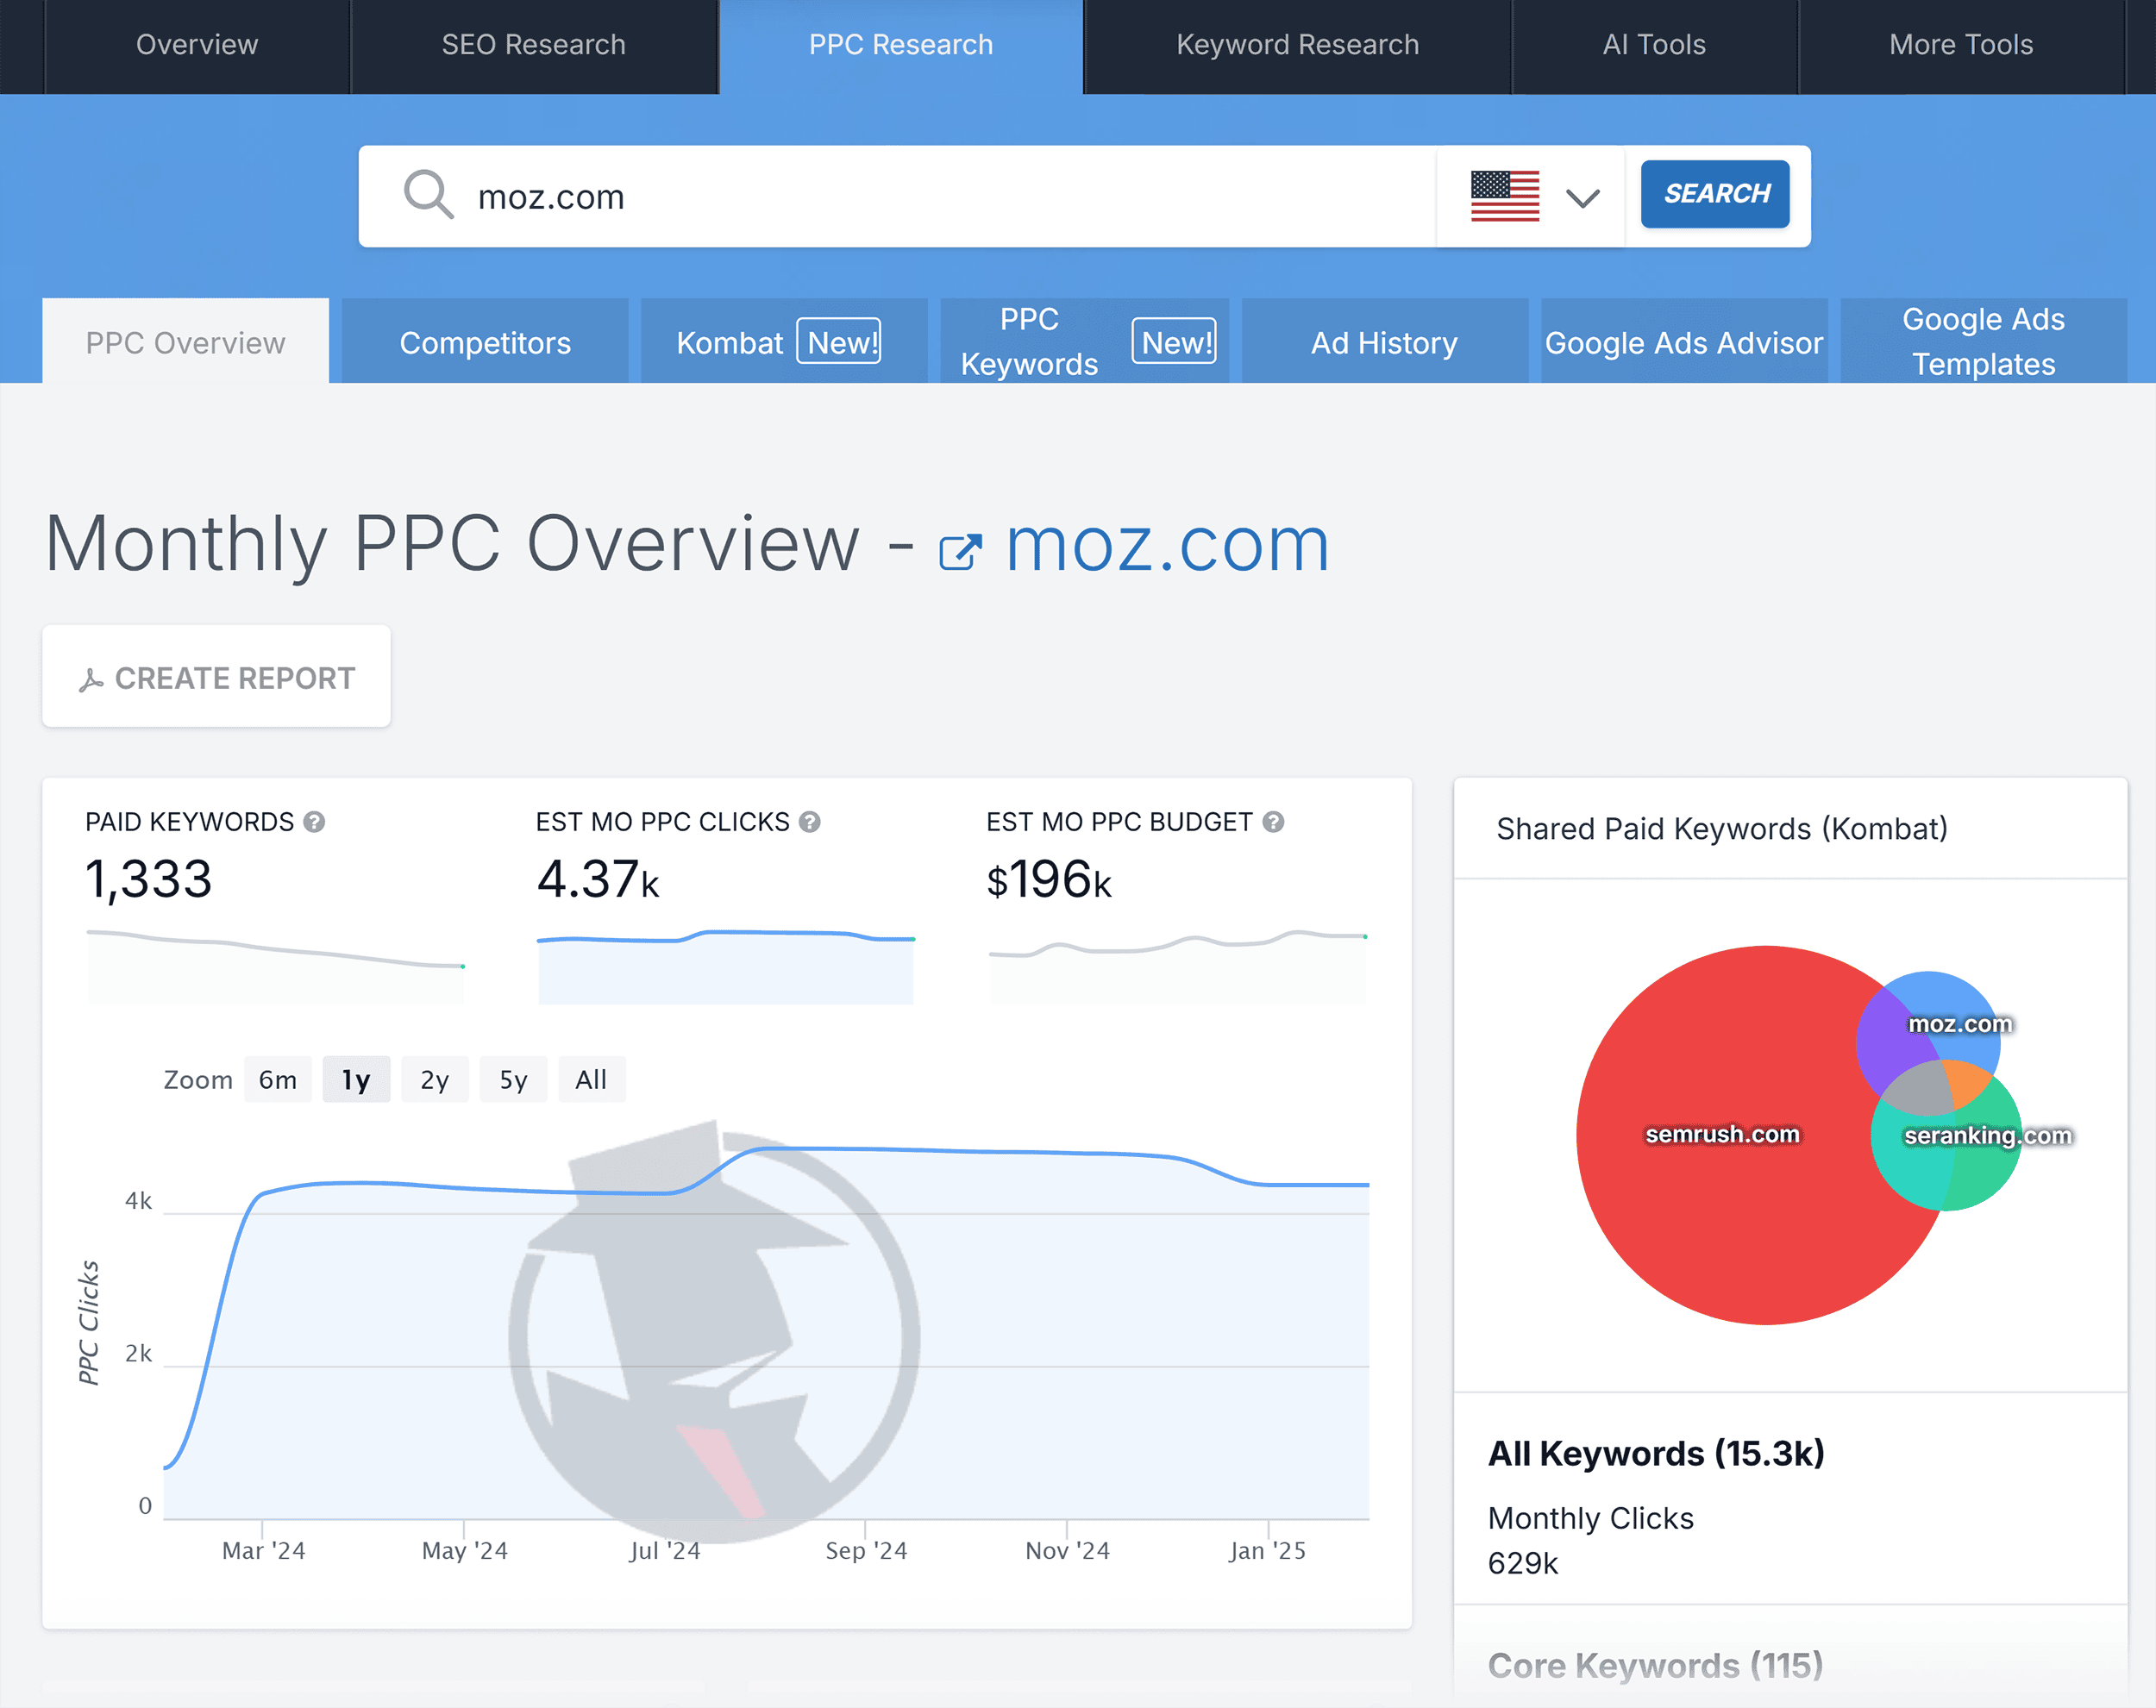Click the Est Mo PPC Budget help icon
2156x1708 pixels.
1273,822
